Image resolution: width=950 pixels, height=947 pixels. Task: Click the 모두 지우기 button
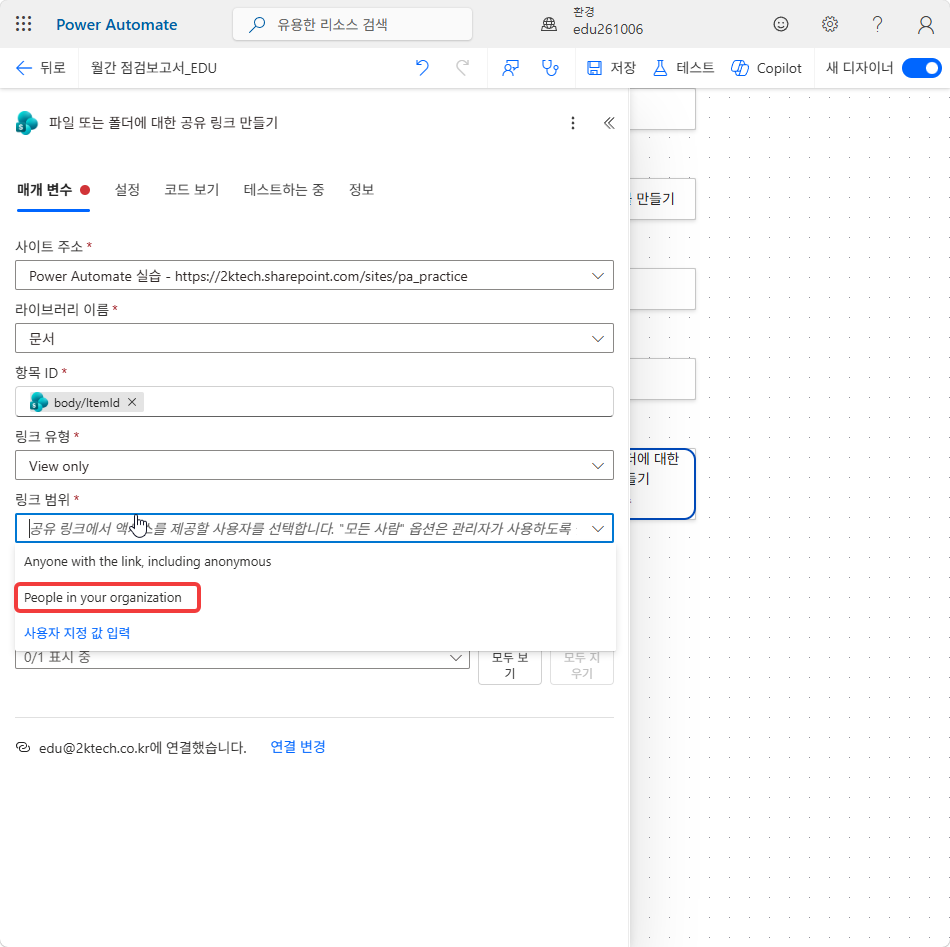coord(582,665)
